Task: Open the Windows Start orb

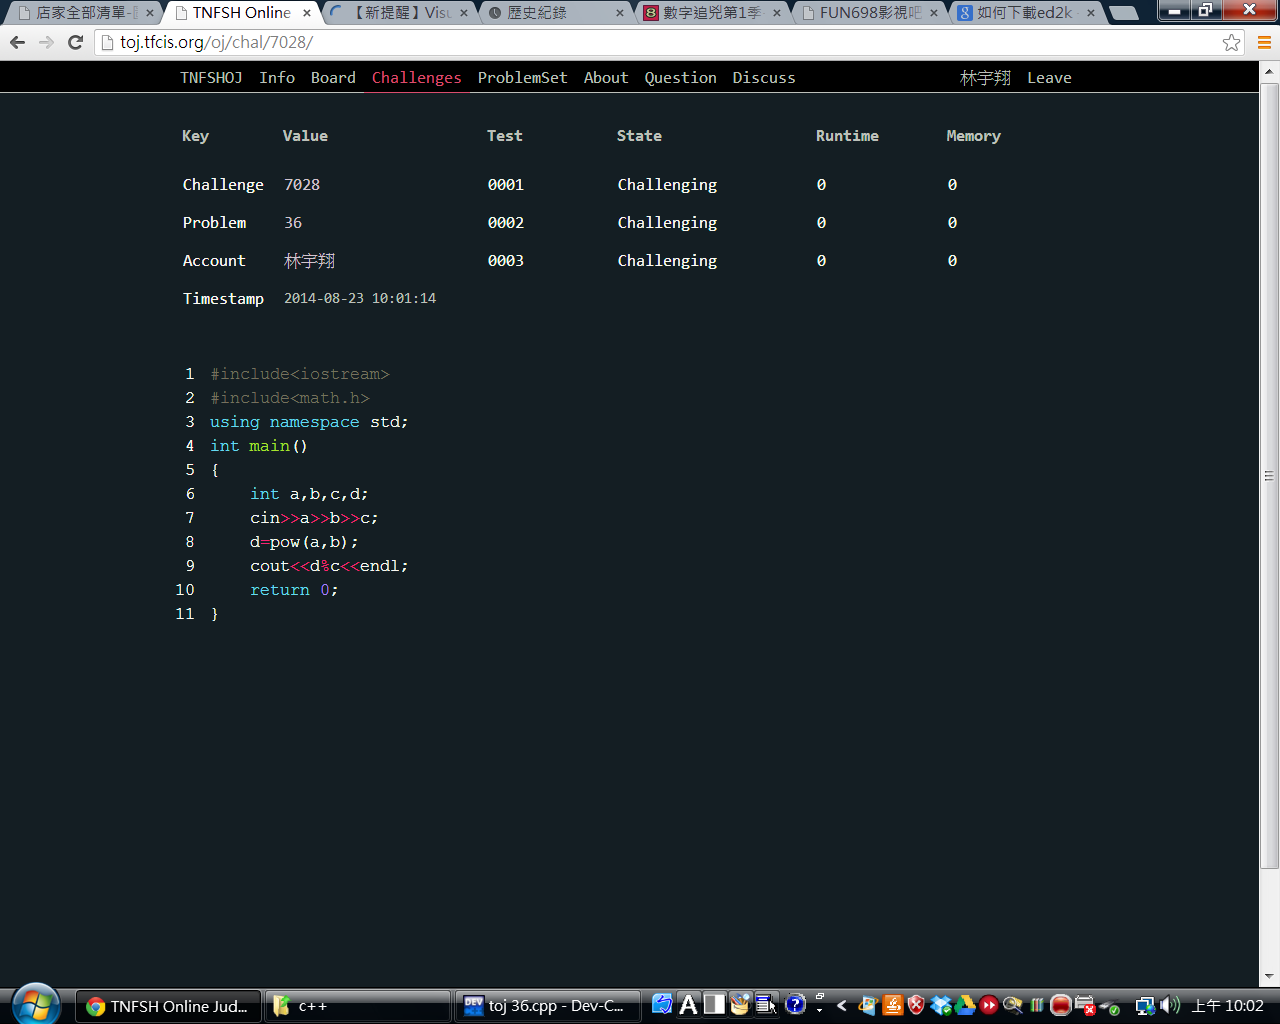Action: click(37, 1005)
